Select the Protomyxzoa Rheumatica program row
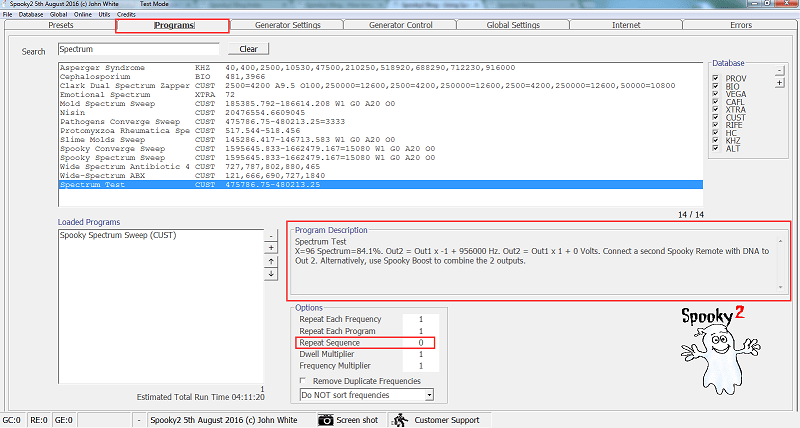 [381, 131]
